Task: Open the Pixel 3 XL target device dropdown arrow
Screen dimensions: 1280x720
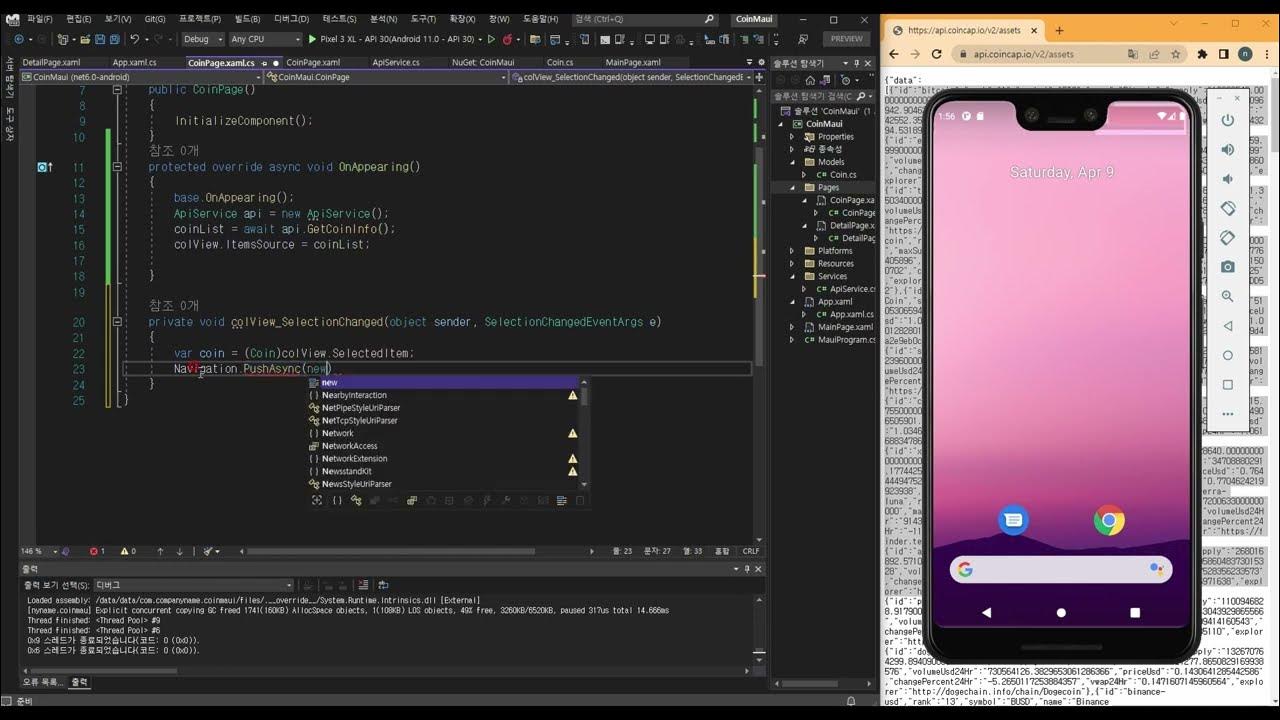Action: pyautogui.click(x=480, y=39)
